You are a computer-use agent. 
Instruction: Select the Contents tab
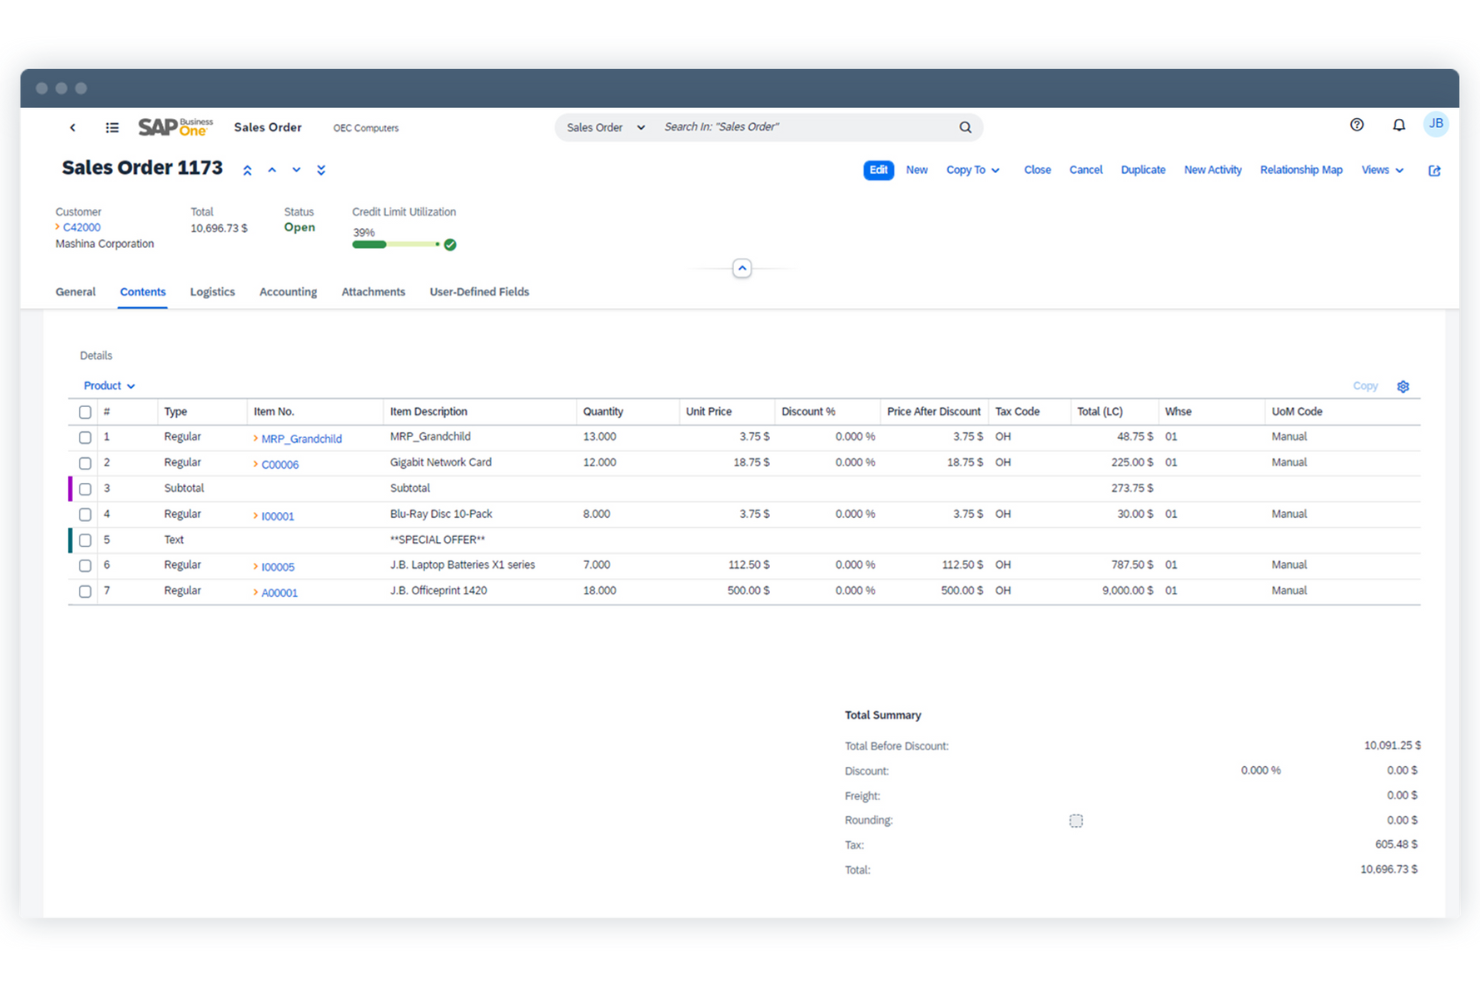click(x=143, y=292)
